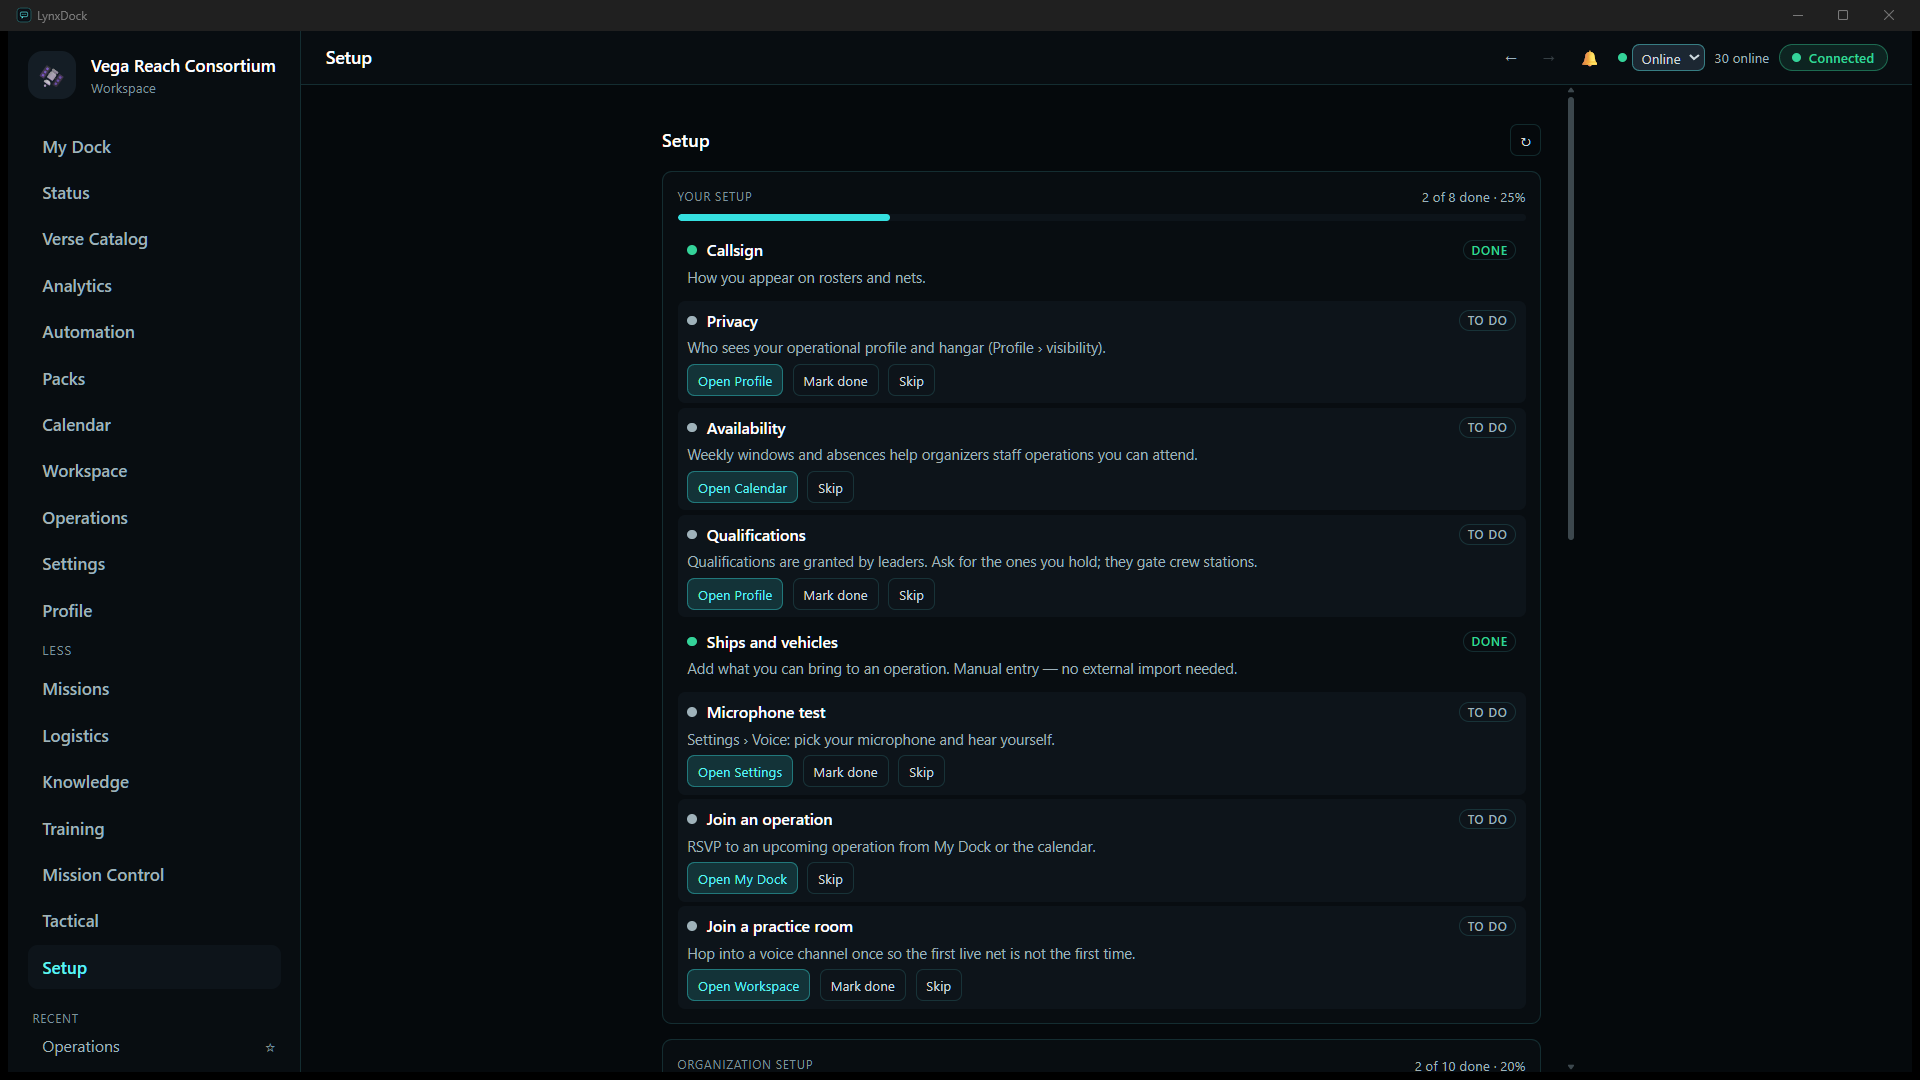The image size is (1920, 1080).
Task: Open the Setup item in sidebar
Action: coord(154,968)
